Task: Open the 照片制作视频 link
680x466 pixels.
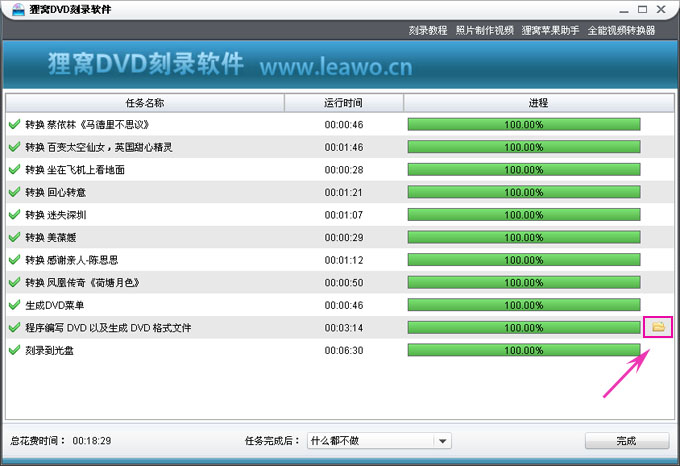Action: (484, 30)
